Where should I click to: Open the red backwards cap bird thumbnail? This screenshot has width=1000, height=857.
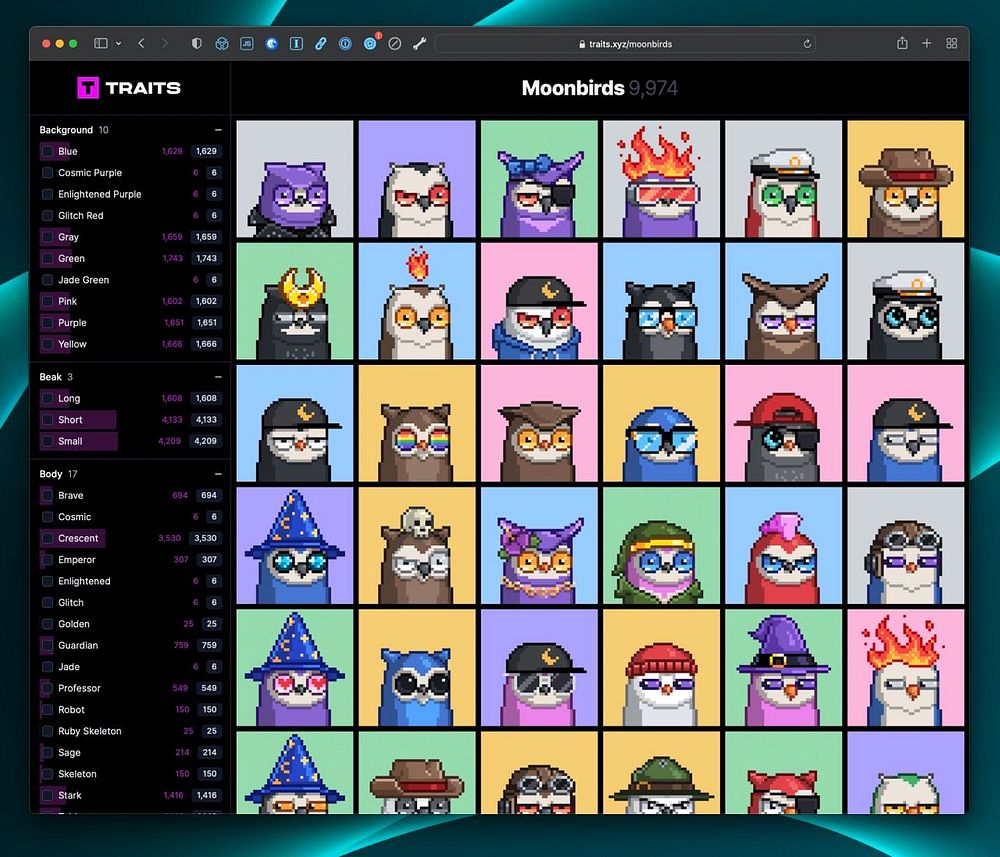[784, 423]
